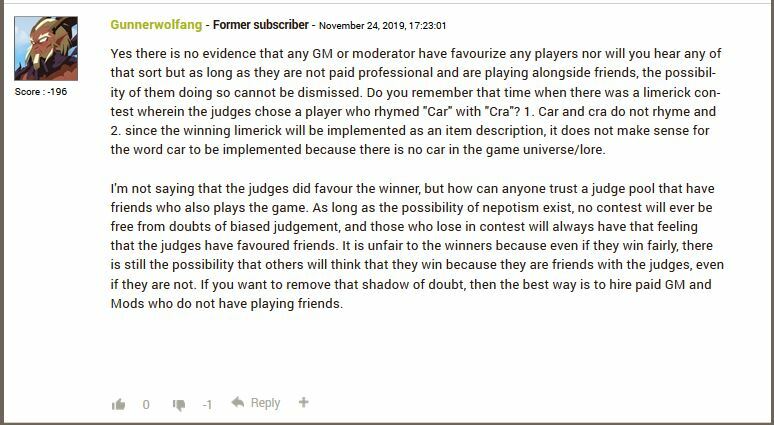The width and height of the screenshot is (774, 425).
Task: Upvote the comment with the thumbs-up icon
Action: tap(119, 404)
